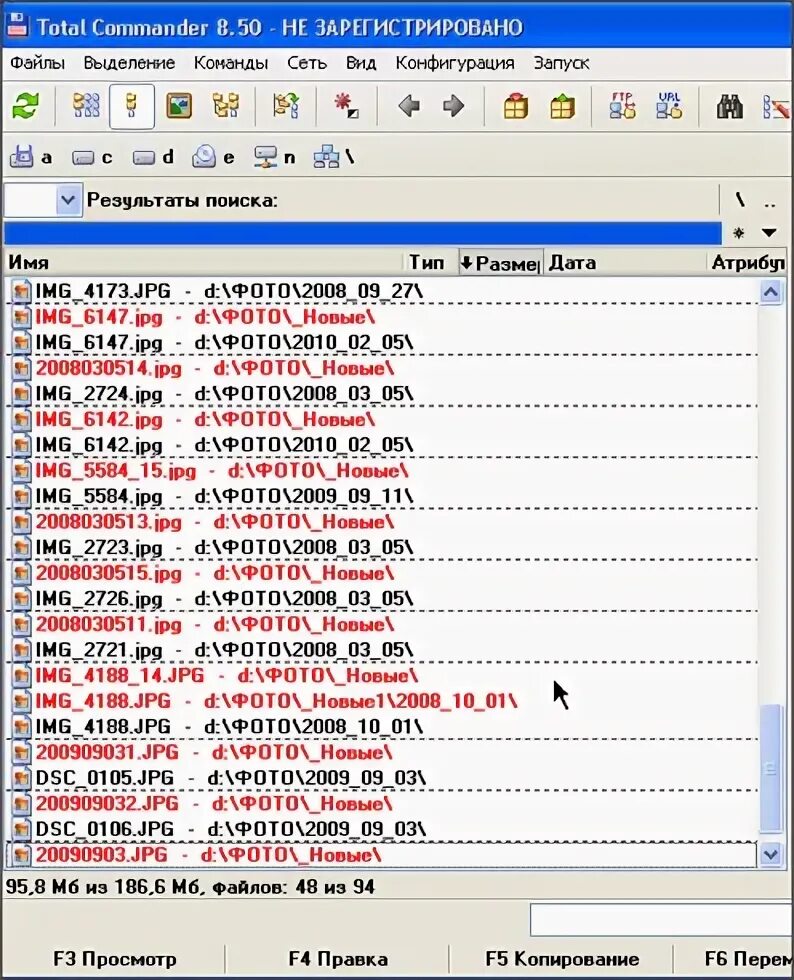Select IMG_6147.jpg in d:\ФОТО\2010_02_05\
The width and height of the screenshot is (794, 980).
224,342
